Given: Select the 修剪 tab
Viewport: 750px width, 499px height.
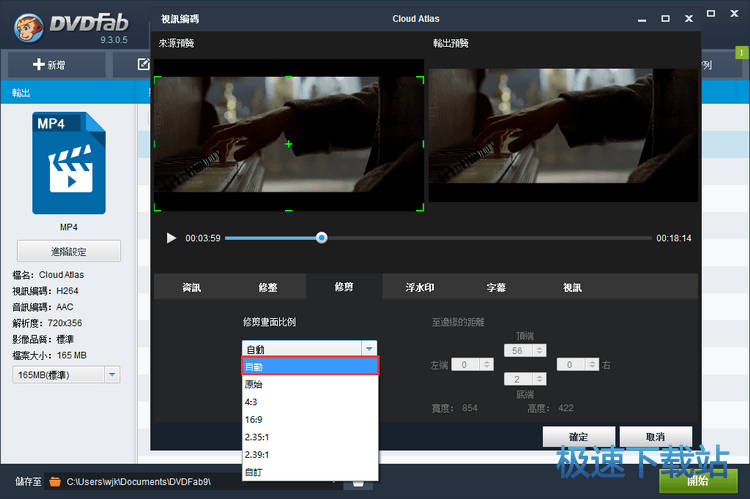Looking at the screenshot, I should click(344, 287).
